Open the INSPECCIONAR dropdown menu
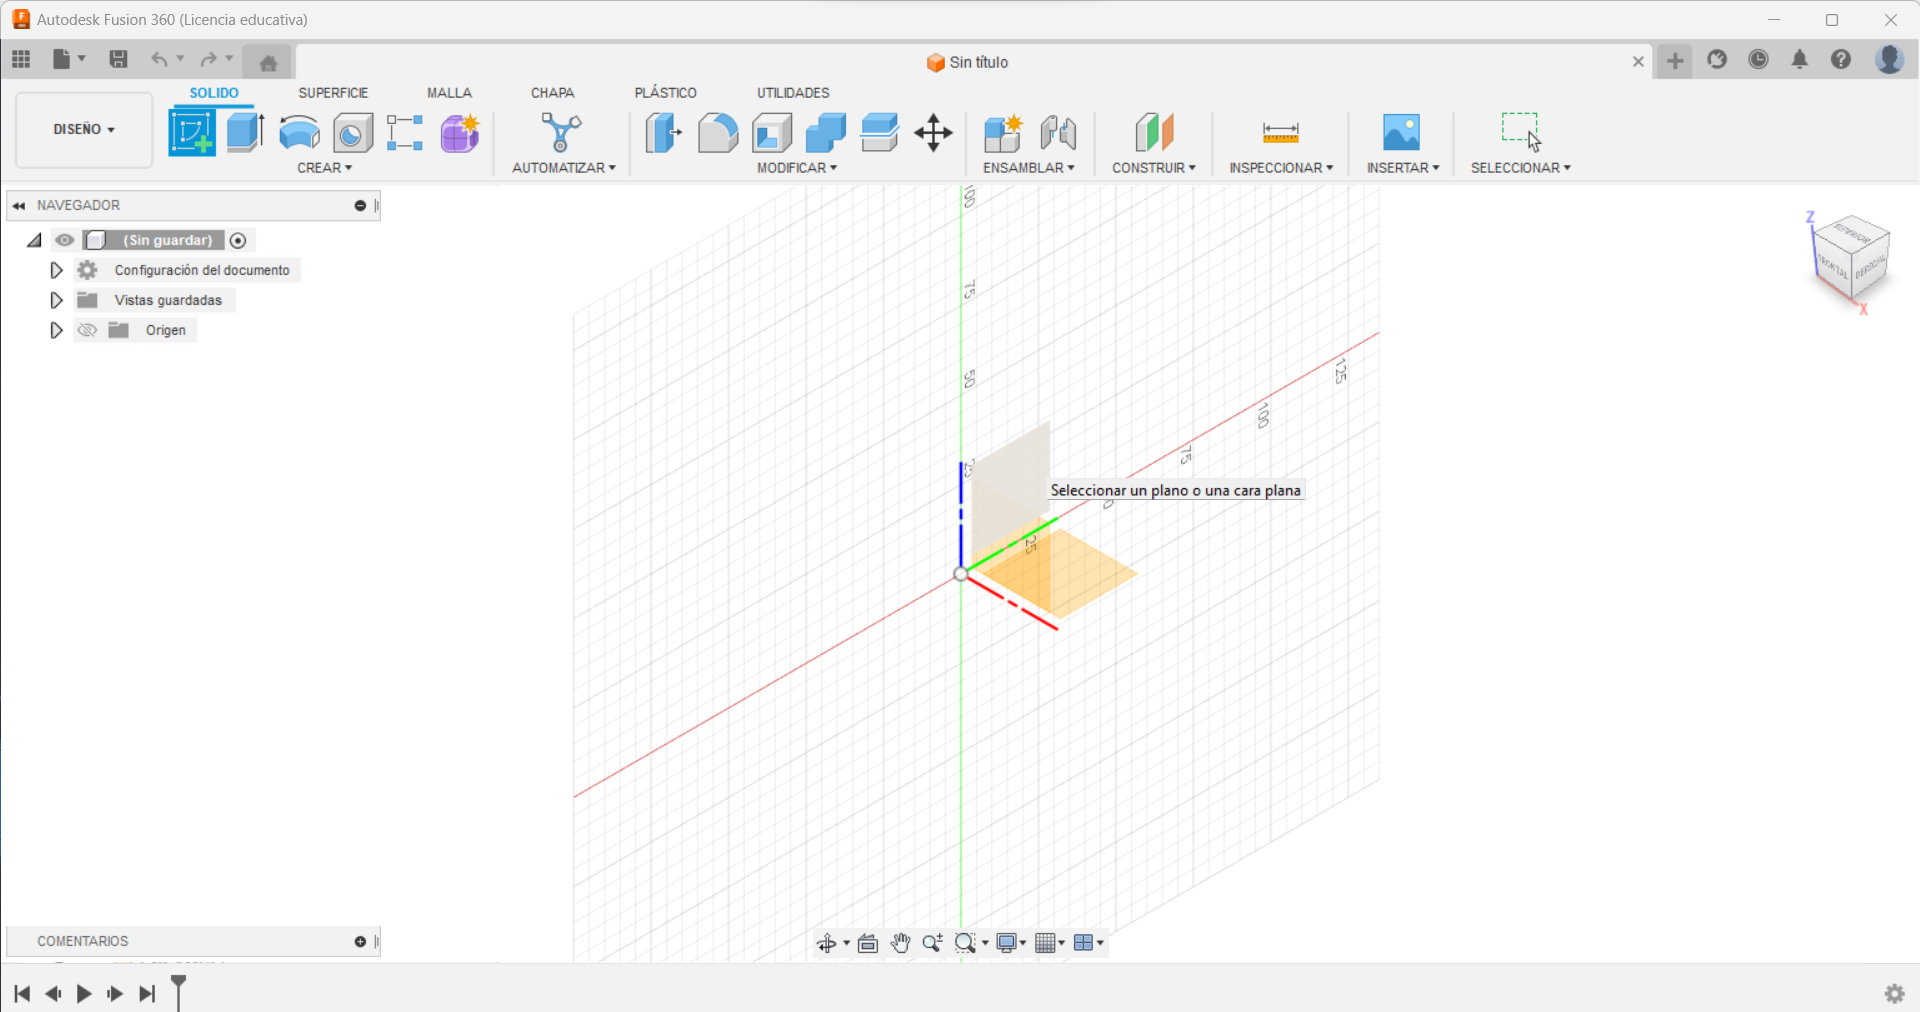The width and height of the screenshot is (1920, 1012). pos(1281,168)
